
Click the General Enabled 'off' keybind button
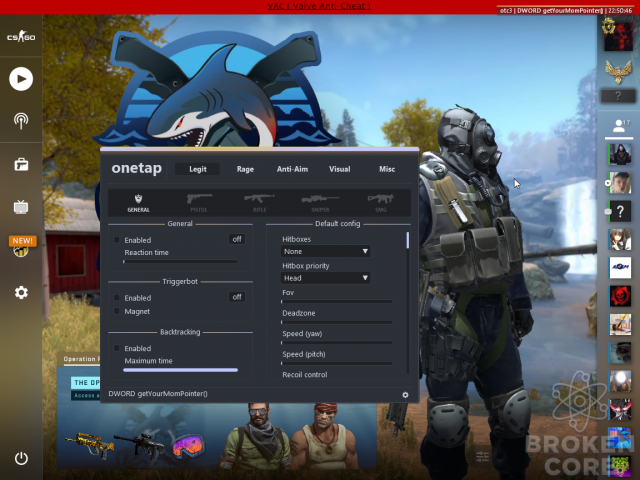(x=237, y=239)
